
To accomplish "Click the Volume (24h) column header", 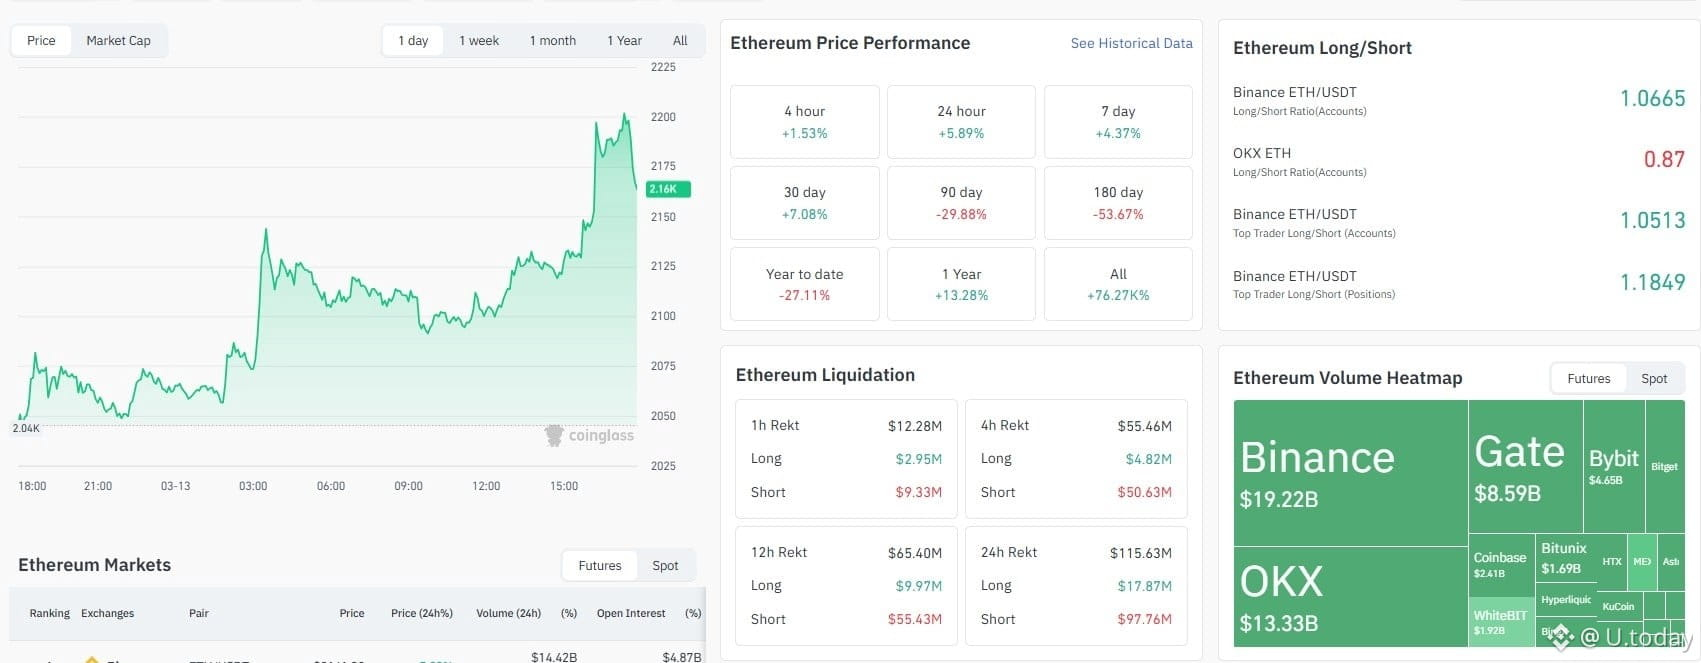I will click(507, 613).
